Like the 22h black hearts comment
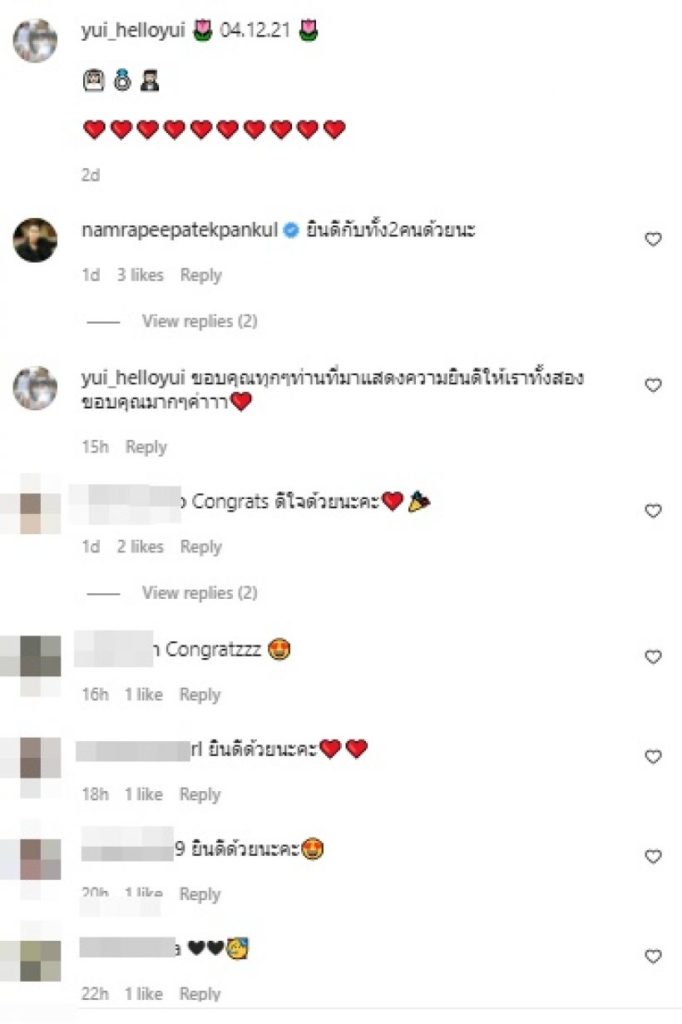Image resolution: width=682 pixels, height=1024 pixels. (x=653, y=956)
